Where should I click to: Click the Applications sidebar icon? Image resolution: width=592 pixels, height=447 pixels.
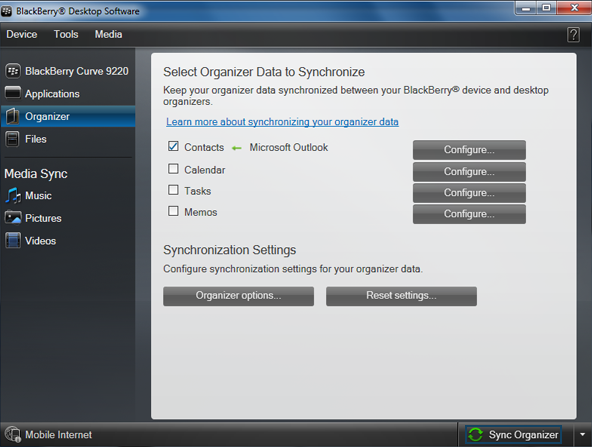pyautogui.click(x=13, y=93)
